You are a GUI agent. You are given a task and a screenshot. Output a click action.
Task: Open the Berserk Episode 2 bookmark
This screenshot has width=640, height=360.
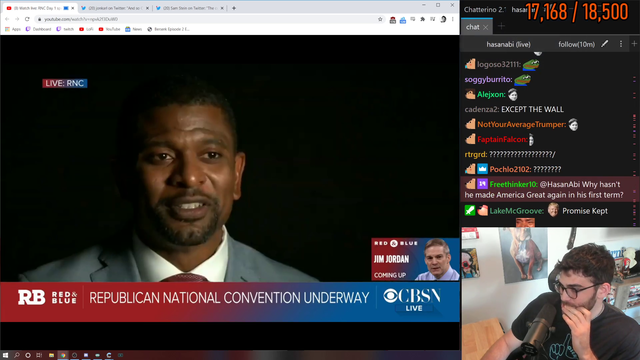[169, 29]
